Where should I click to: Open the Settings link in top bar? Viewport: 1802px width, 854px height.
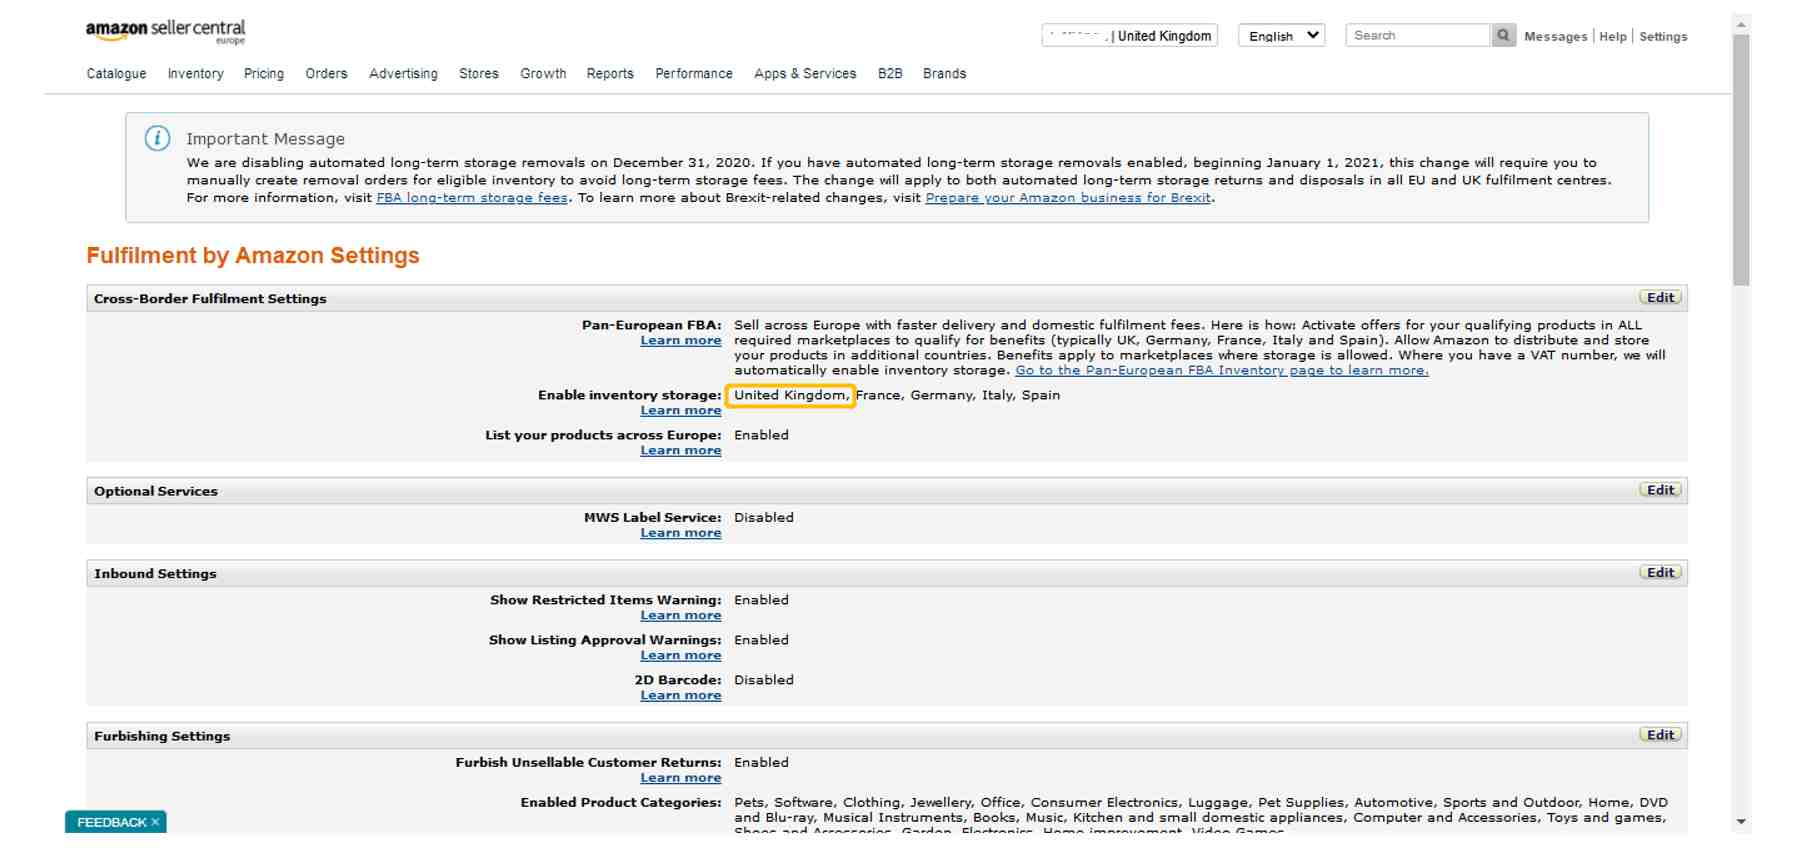point(1663,37)
